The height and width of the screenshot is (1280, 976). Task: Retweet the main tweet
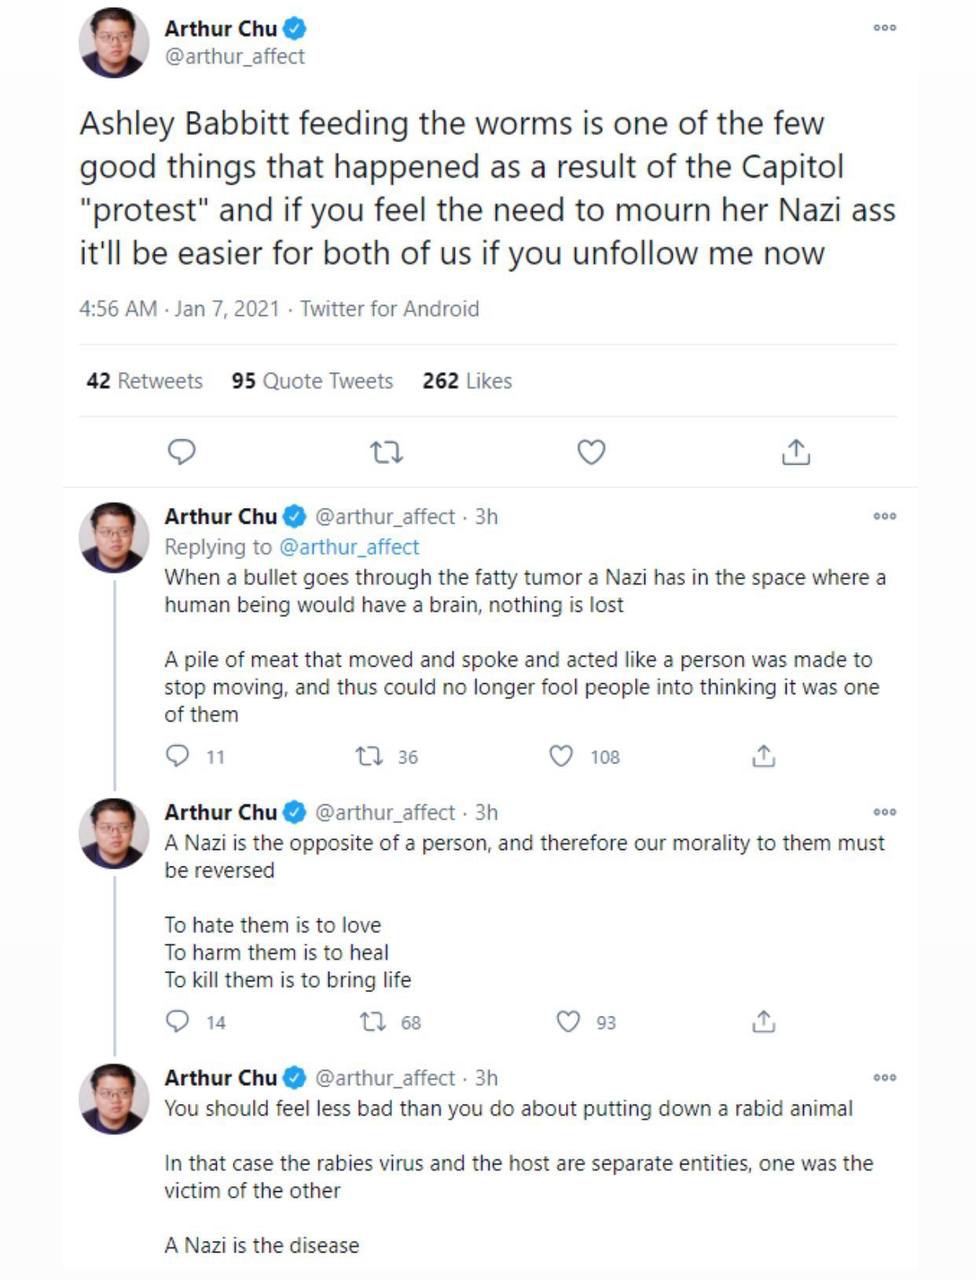386,453
